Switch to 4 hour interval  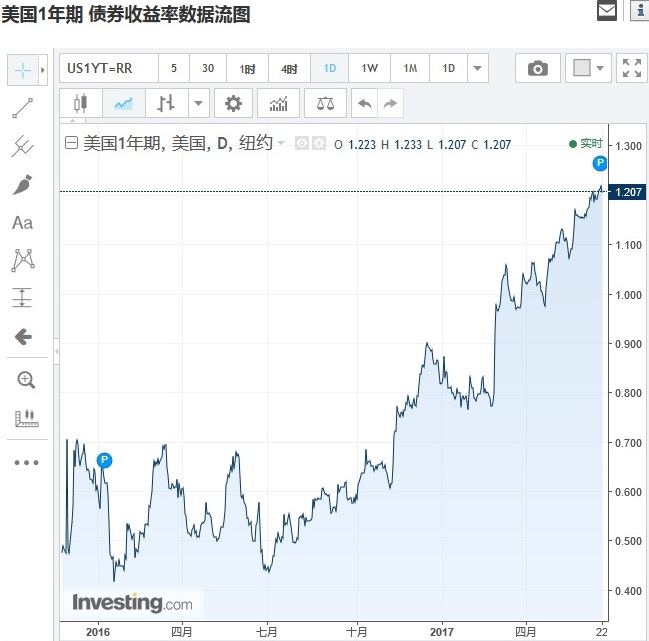coord(289,68)
